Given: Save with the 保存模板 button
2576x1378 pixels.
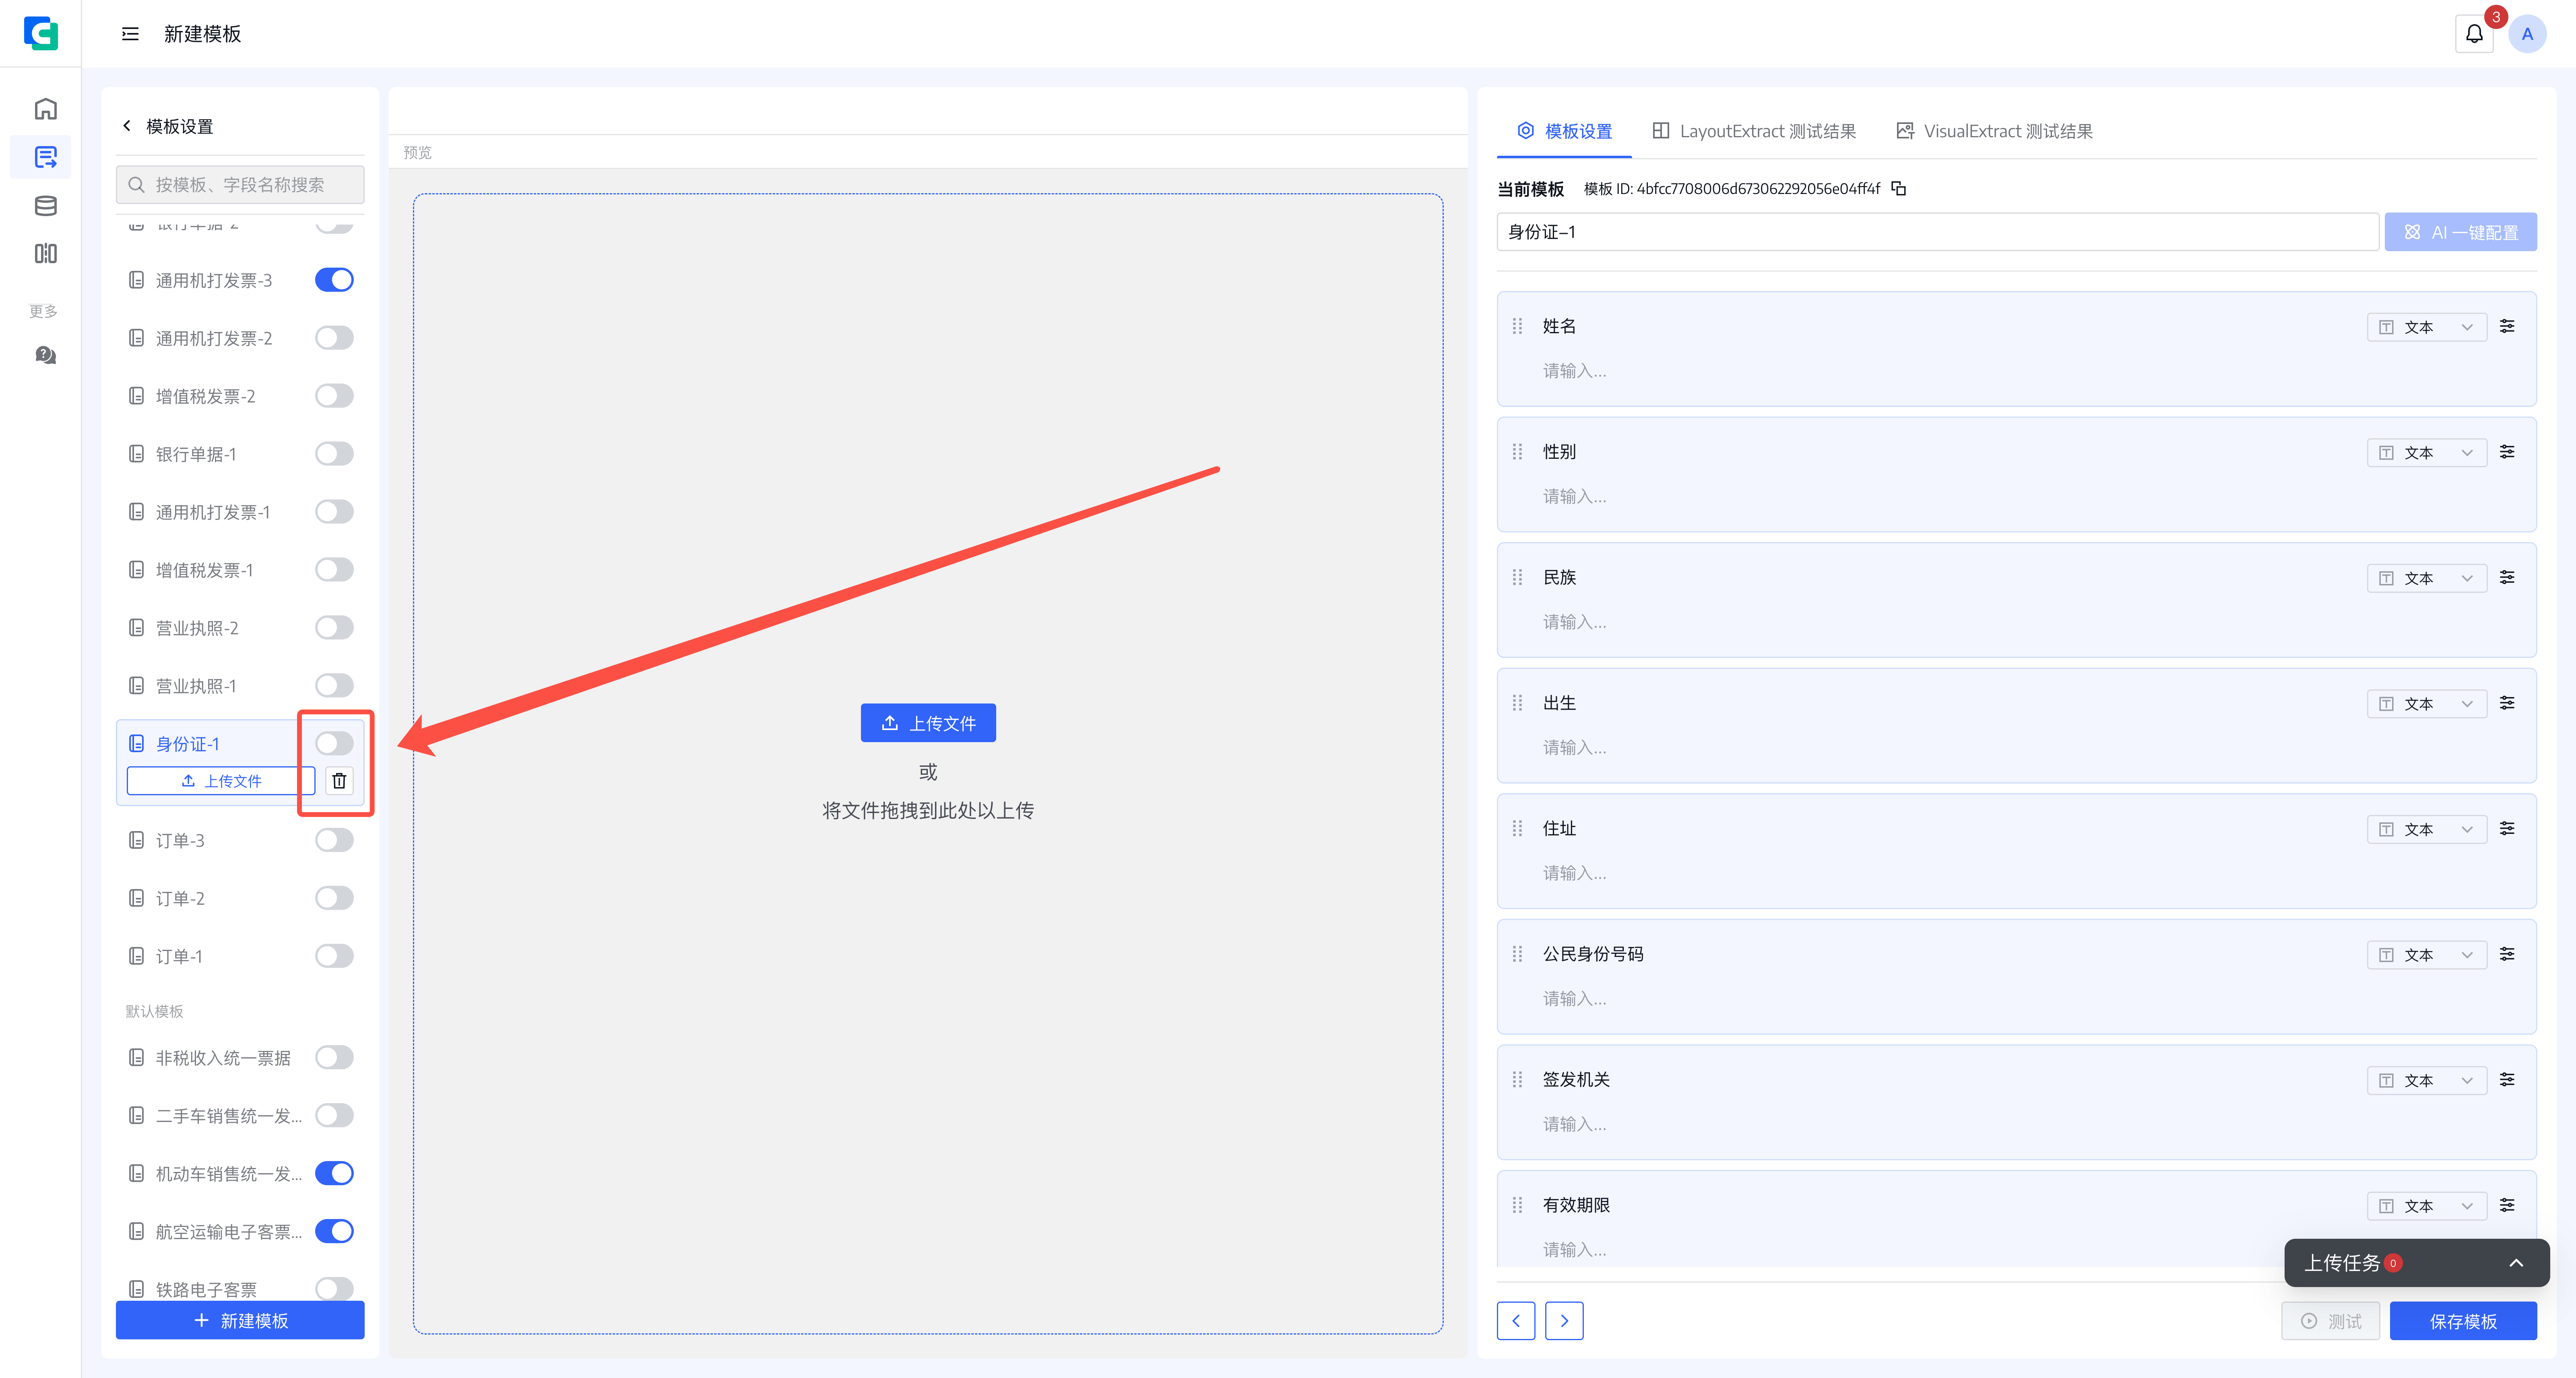Looking at the screenshot, I should [2463, 1321].
